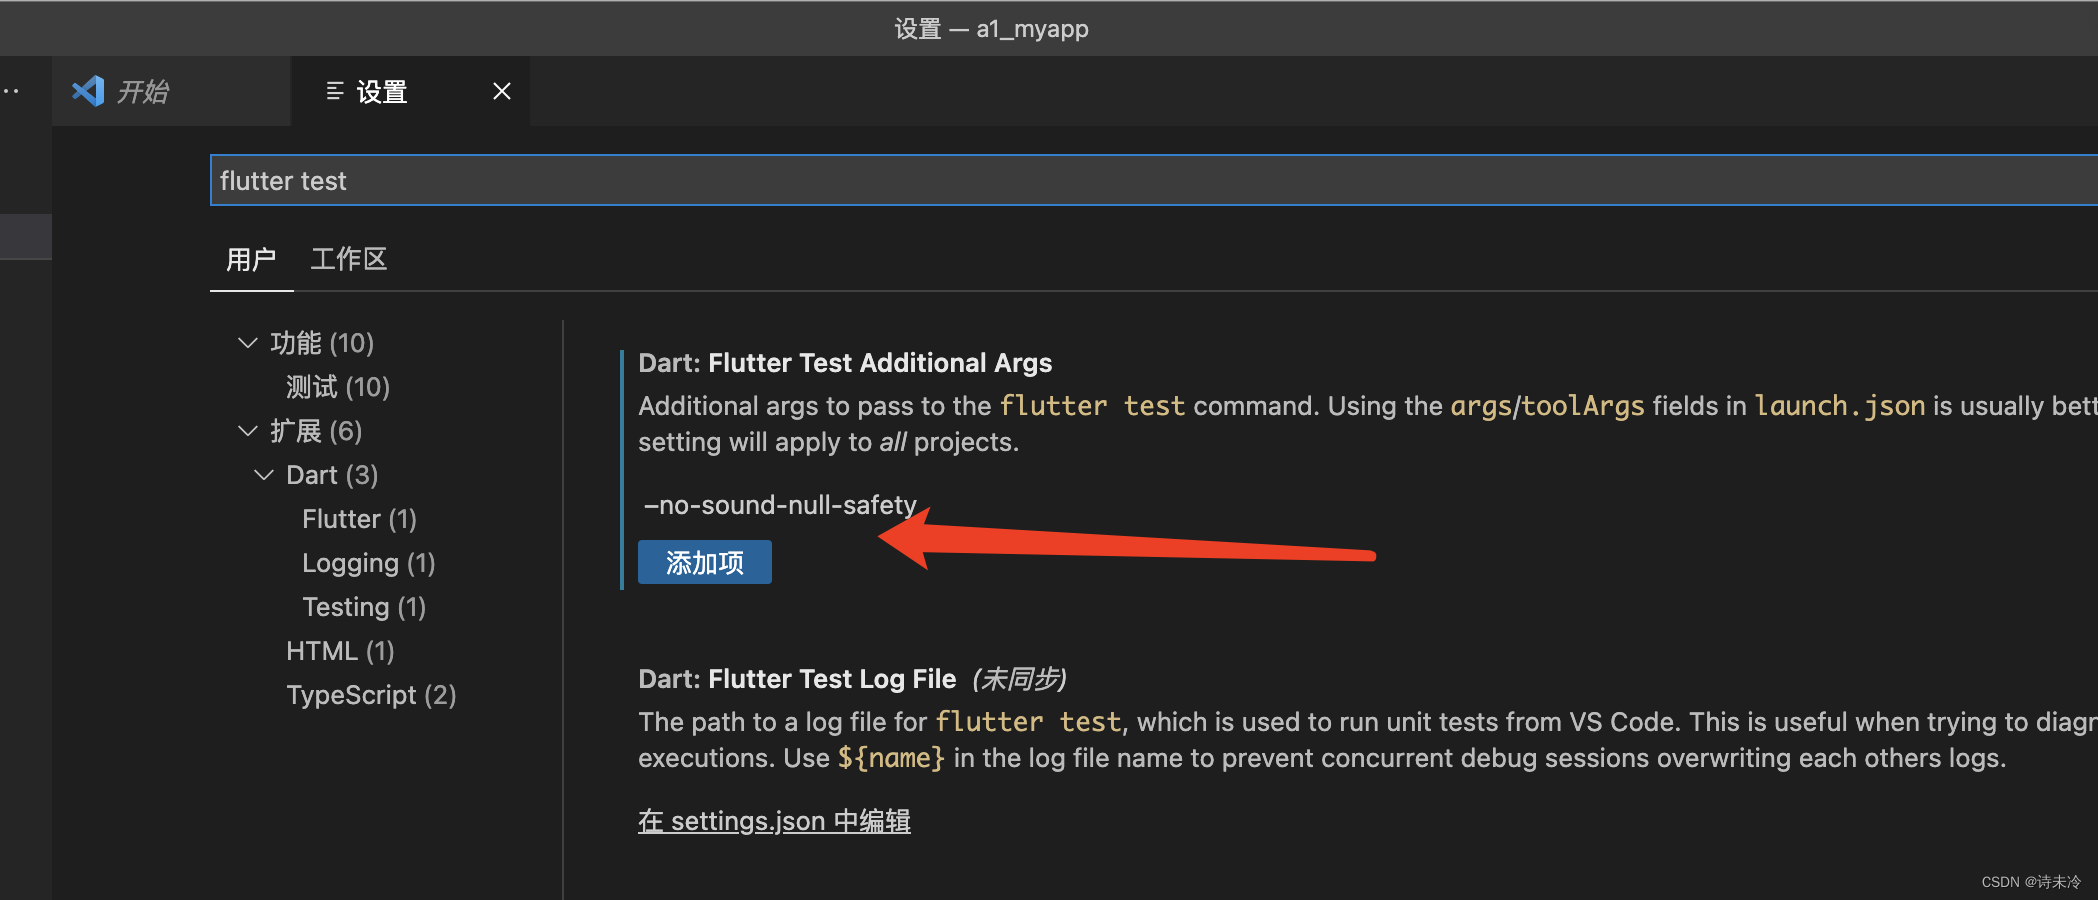Select Flutter (1) under Dart
The width and height of the screenshot is (2098, 900).
(x=359, y=519)
